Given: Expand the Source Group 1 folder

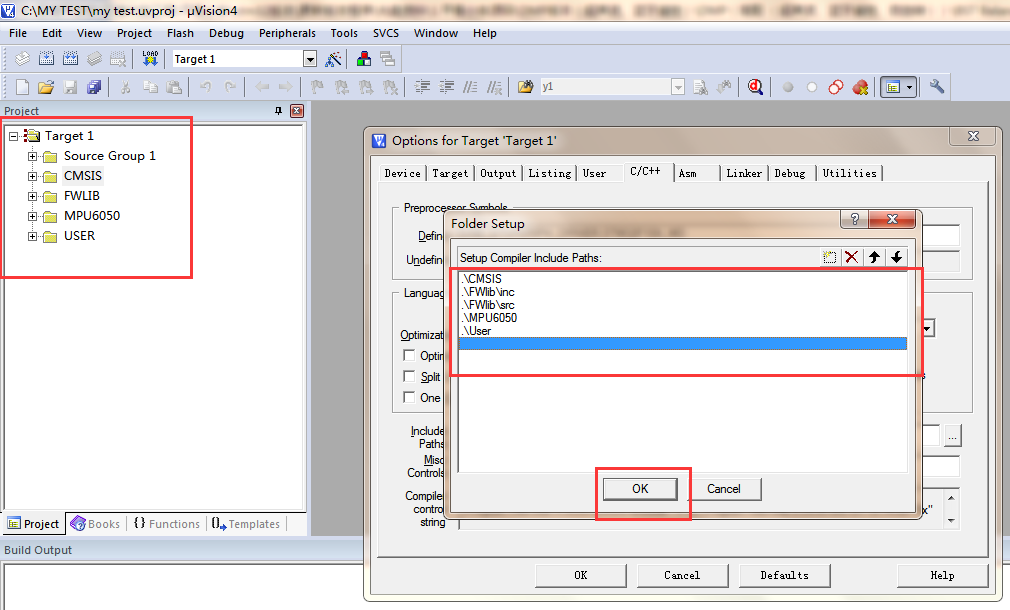Looking at the screenshot, I should coord(32,157).
